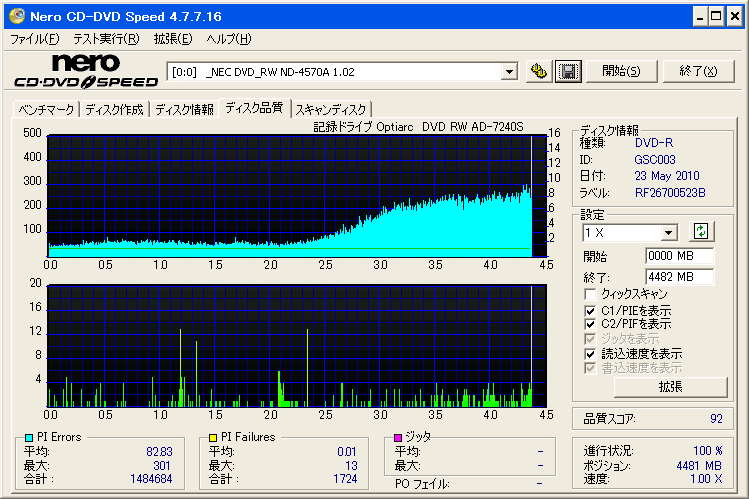Viewport: 749px width, 499px height.
Task: Close the Nero CD-DVD Speed window
Action: point(735,17)
